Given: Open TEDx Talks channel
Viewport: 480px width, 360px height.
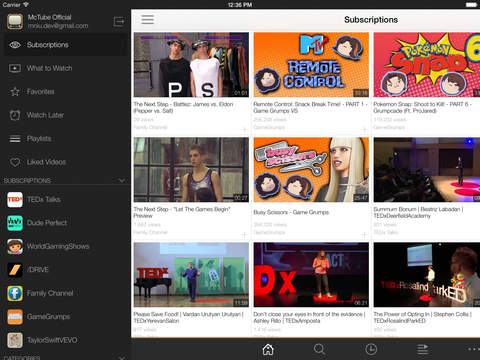Looking at the screenshot, I should (65, 199).
